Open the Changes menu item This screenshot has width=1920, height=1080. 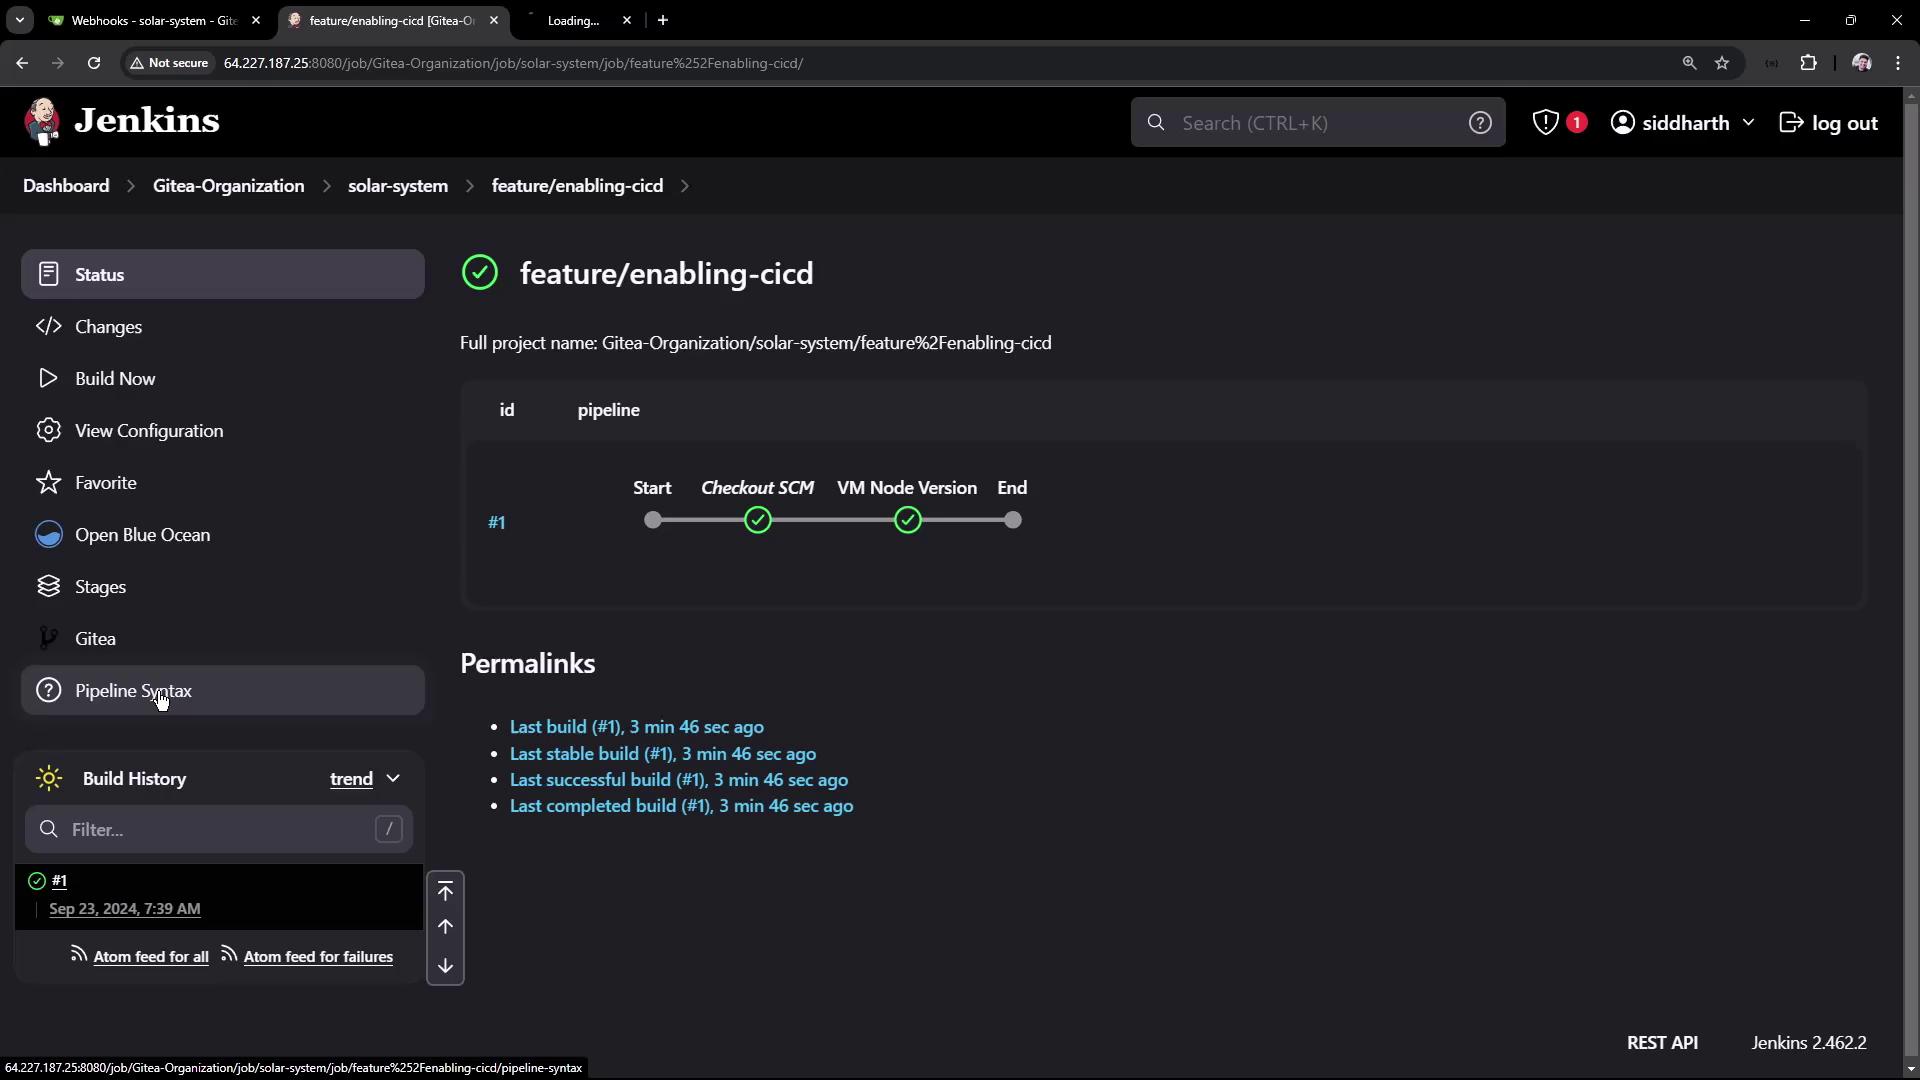point(108,327)
